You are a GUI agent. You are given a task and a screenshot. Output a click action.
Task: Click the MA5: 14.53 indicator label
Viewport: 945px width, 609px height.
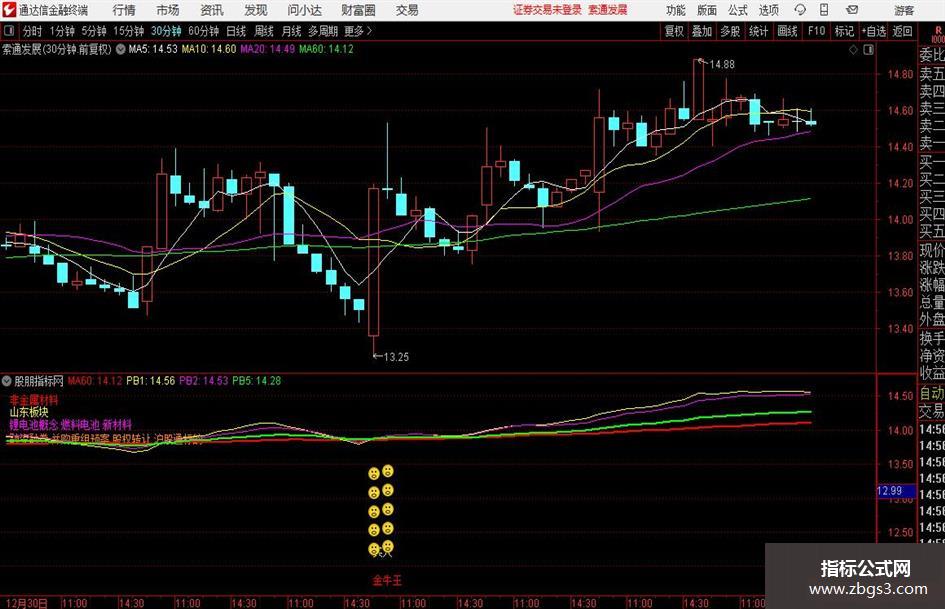coord(152,49)
